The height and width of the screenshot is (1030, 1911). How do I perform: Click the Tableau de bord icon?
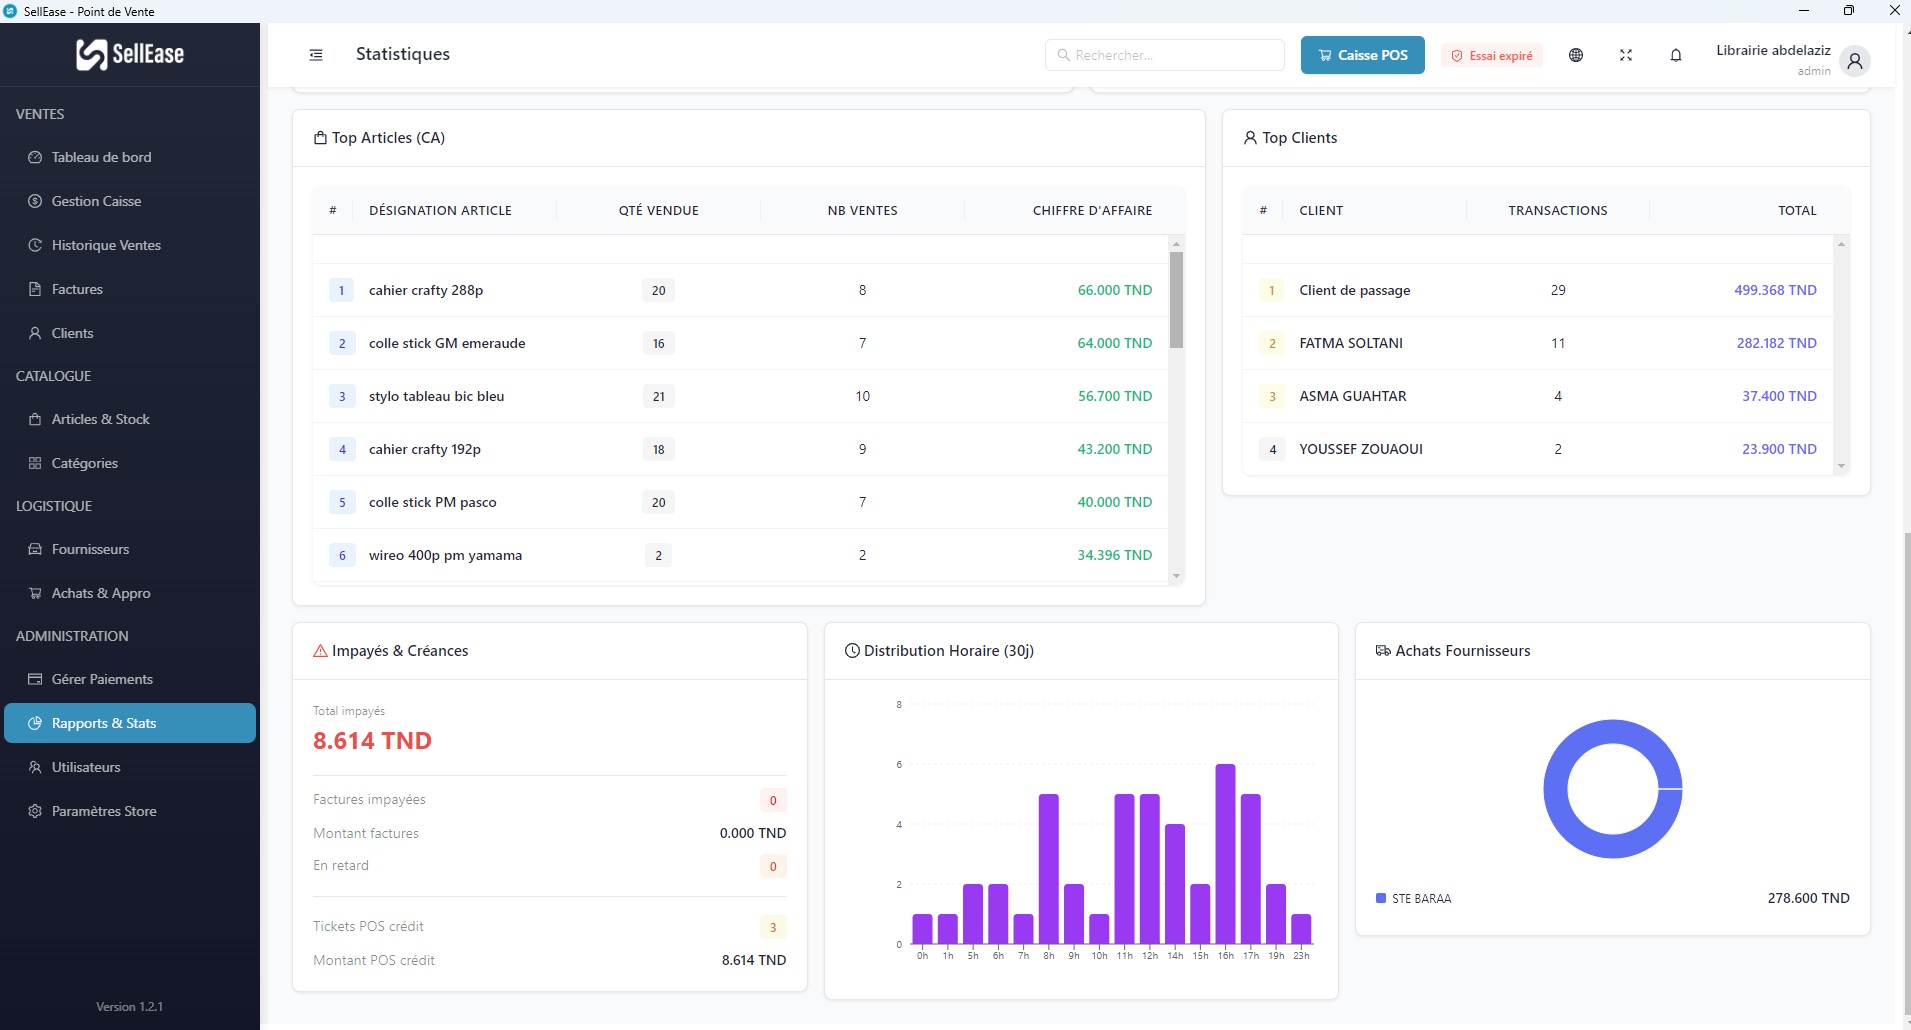35,157
